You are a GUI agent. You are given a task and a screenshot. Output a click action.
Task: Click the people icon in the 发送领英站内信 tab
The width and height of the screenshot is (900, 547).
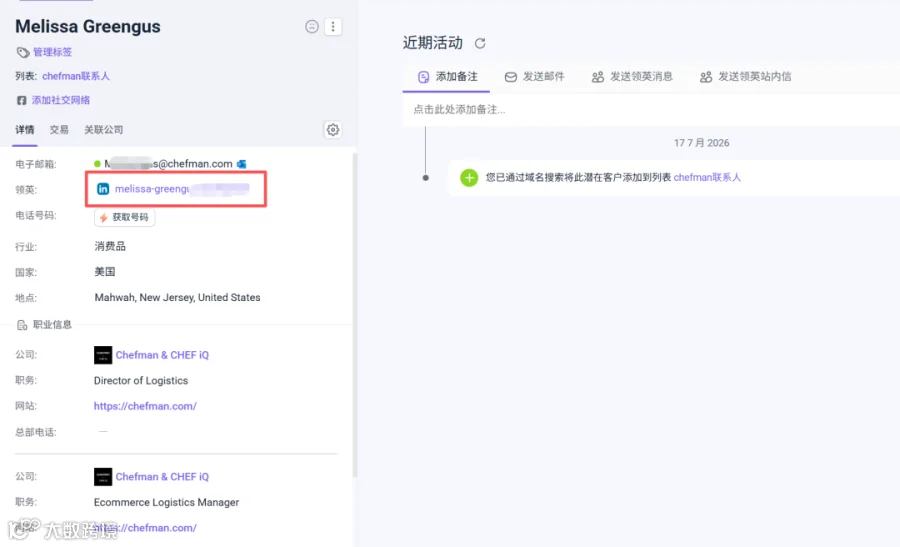coord(706,77)
